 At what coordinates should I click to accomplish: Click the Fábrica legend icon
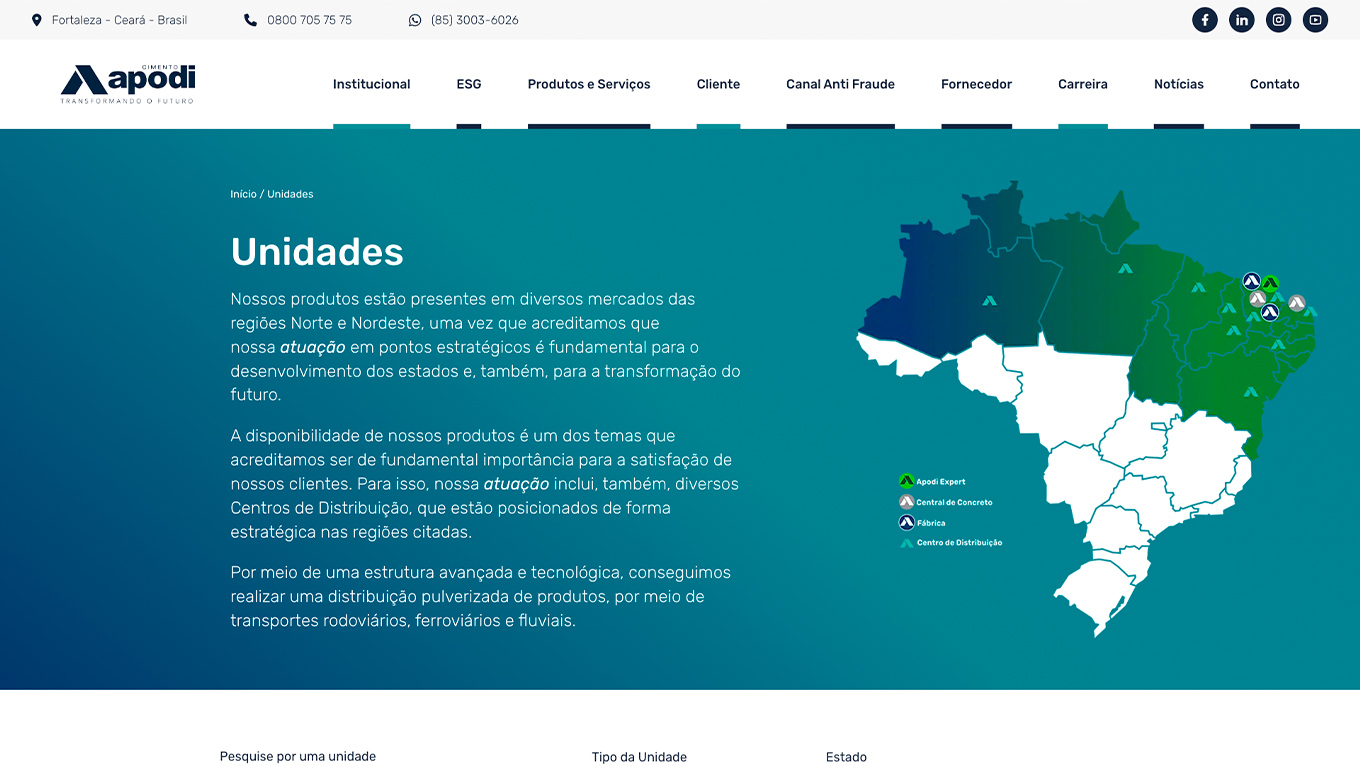coord(907,522)
